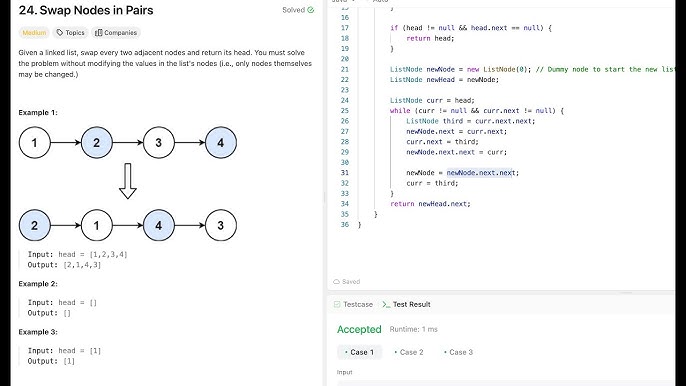
Task: Click the green Solved checkmark icon
Action: 311,10
